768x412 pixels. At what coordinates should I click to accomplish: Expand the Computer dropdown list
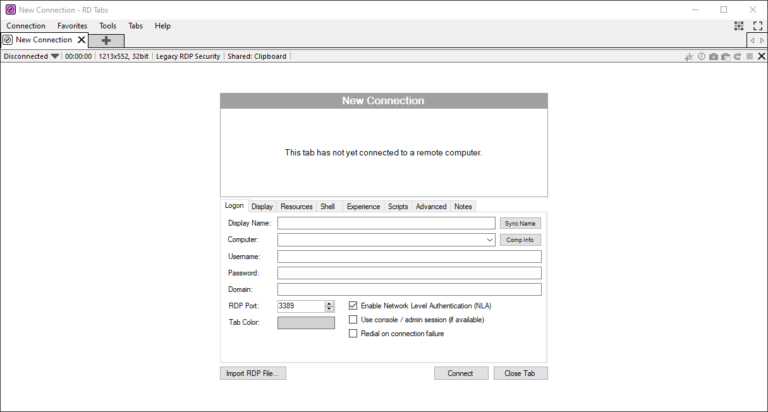coord(489,240)
